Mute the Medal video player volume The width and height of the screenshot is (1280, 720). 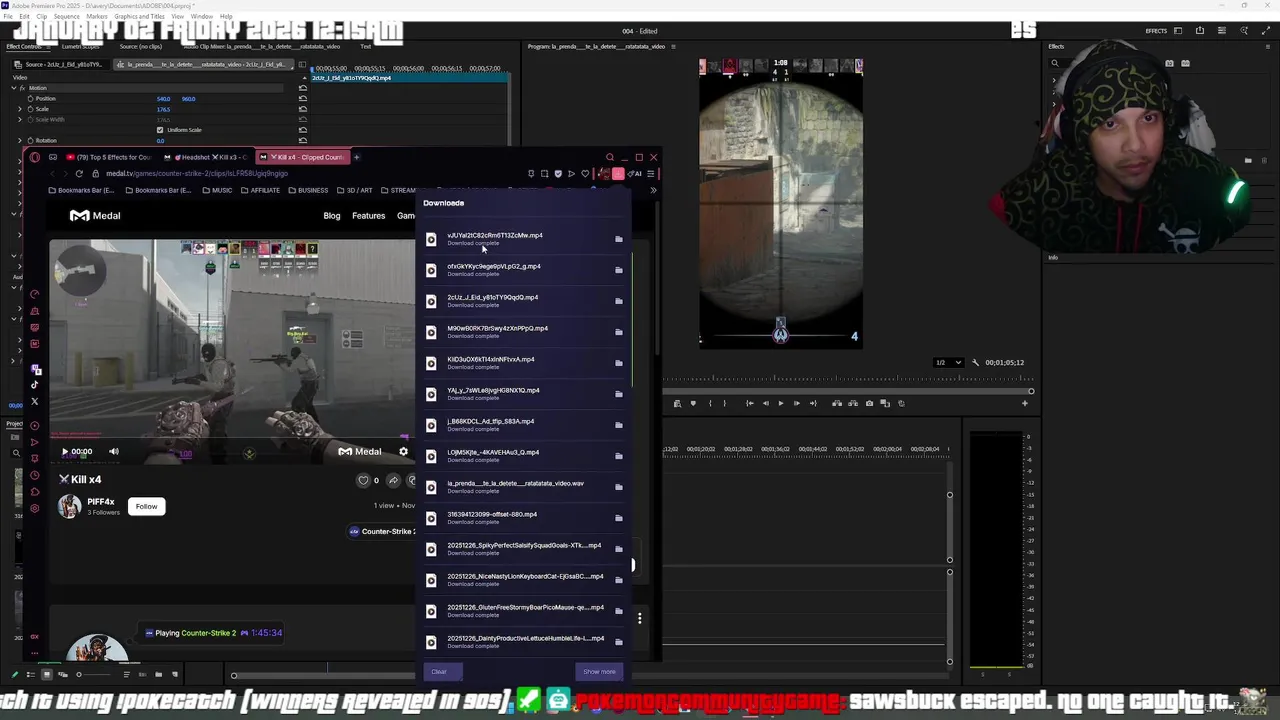coord(113,451)
